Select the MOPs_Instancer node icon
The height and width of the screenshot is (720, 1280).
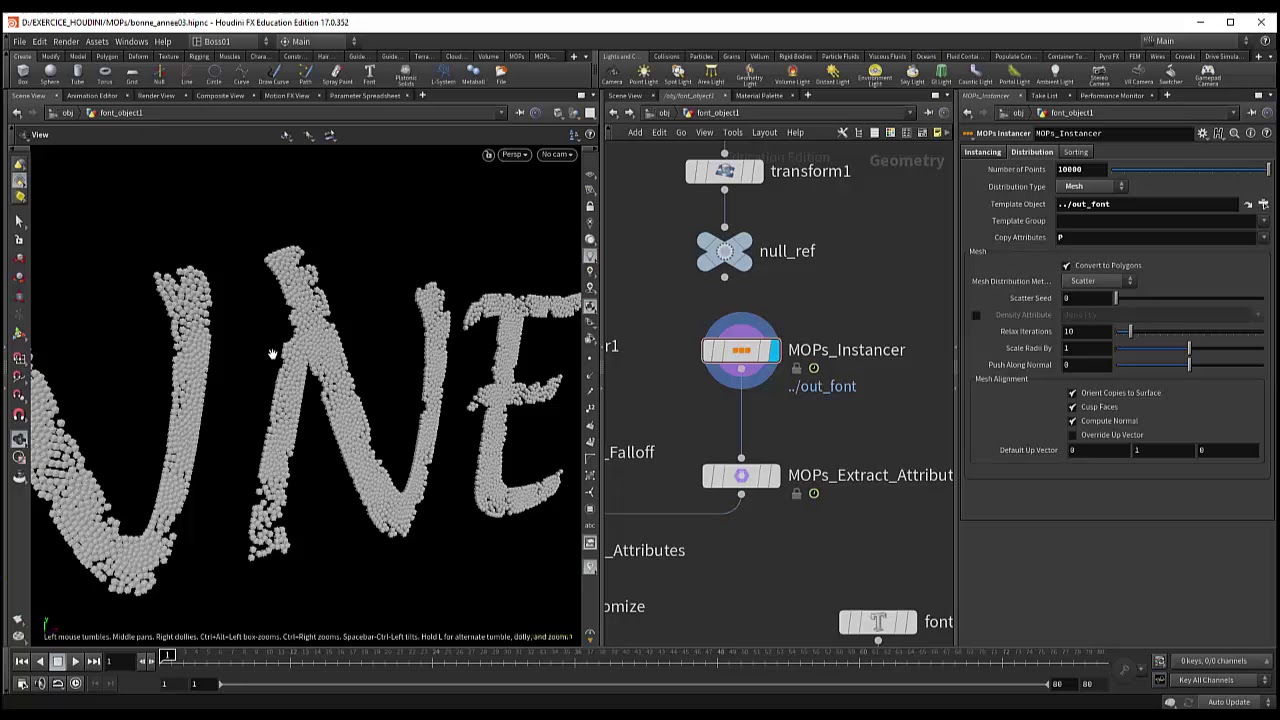point(741,350)
